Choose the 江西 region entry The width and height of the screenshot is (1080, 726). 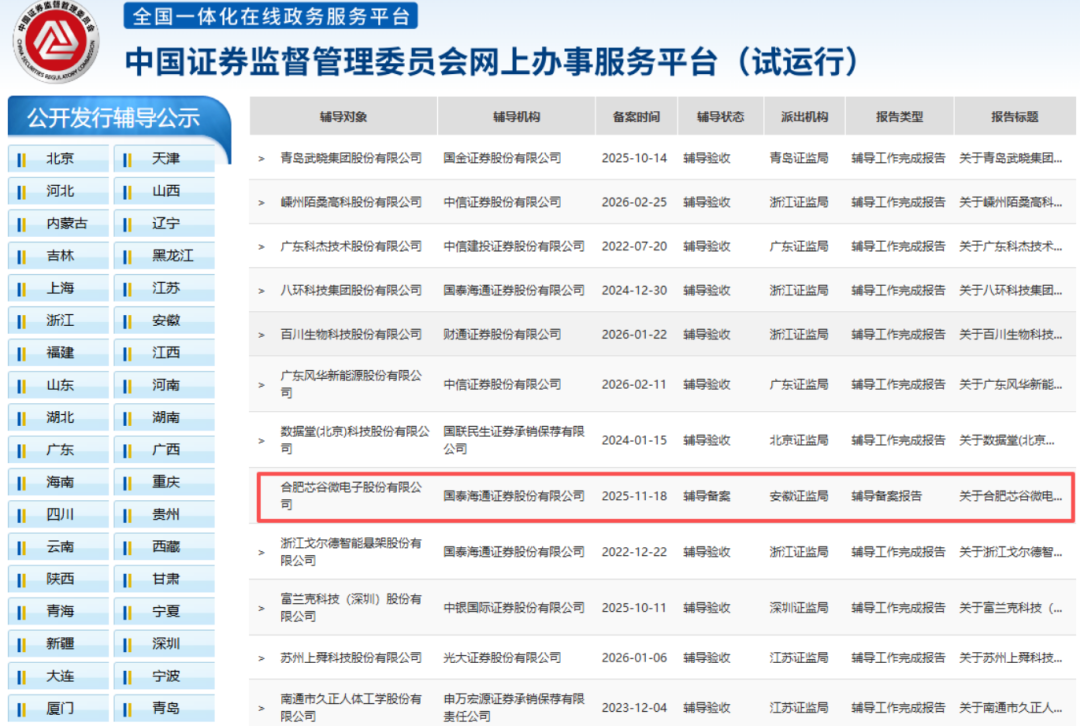point(165,353)
